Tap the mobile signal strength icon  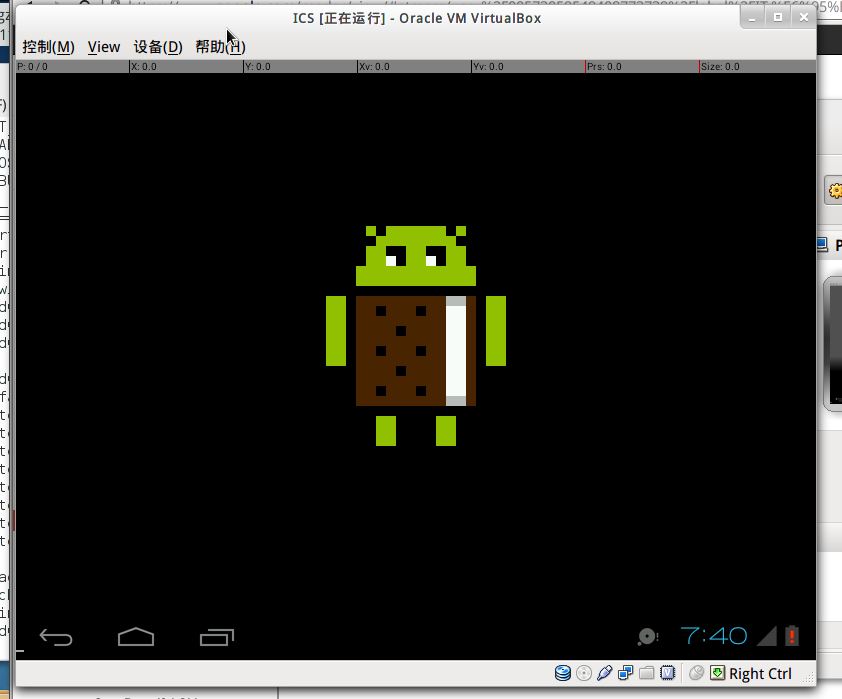[x=767, y=636]
